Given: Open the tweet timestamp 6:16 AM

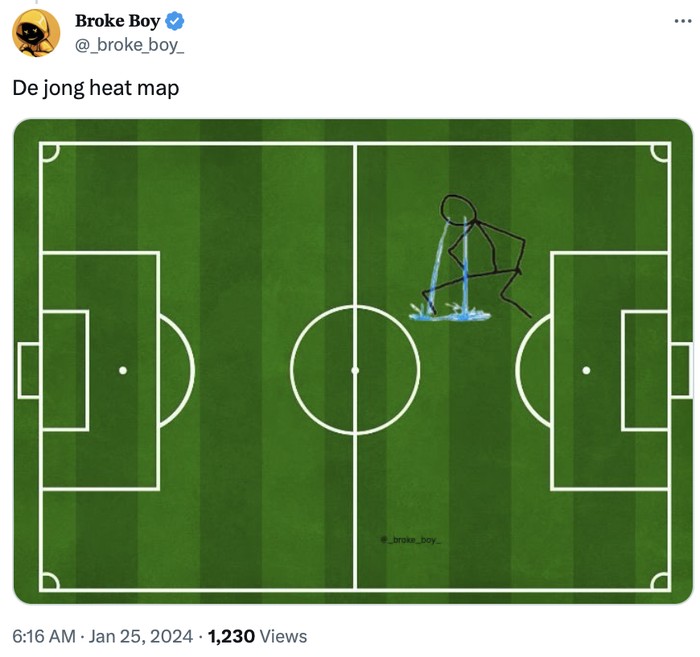Looking at the screenshot, I should click(x=43, y=636).
